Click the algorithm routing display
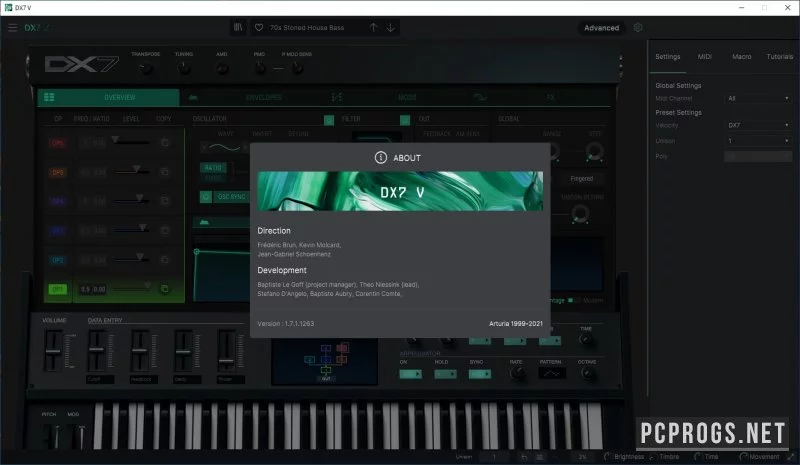800x465 pixels. (x=325, y=361)
